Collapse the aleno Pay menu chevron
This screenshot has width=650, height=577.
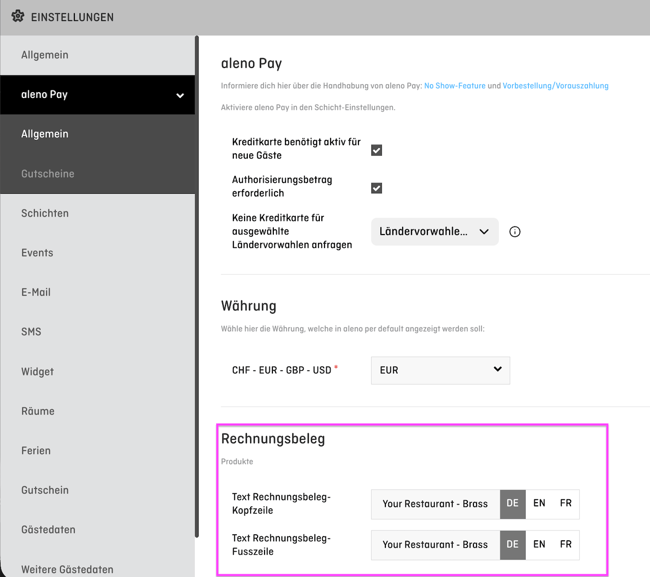180,95
